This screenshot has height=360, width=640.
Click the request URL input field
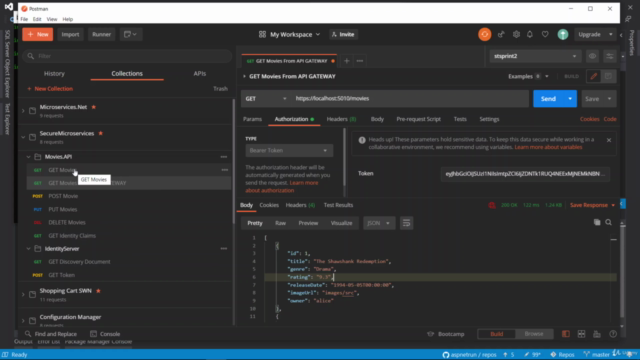pos(410,99)
